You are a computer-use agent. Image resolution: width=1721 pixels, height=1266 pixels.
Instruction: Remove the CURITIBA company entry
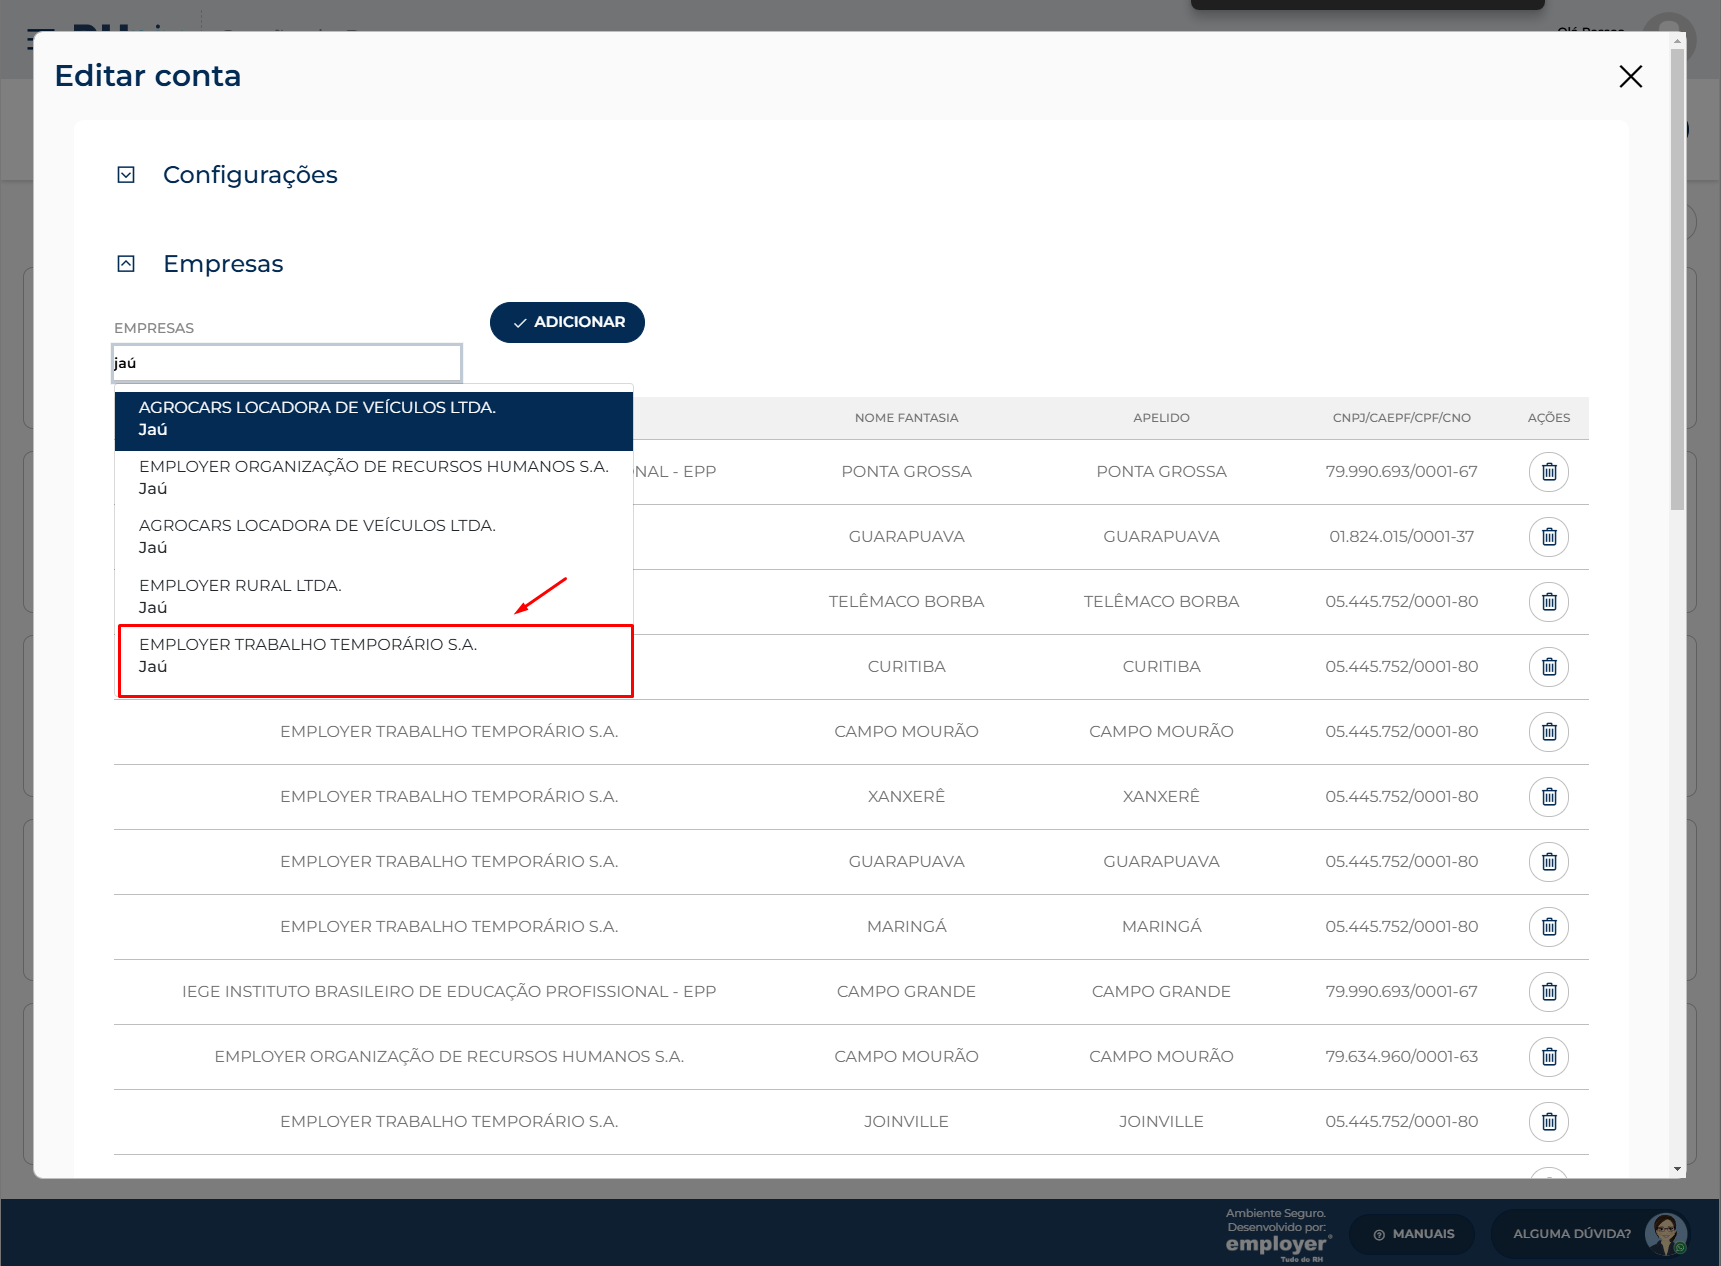1549,667
